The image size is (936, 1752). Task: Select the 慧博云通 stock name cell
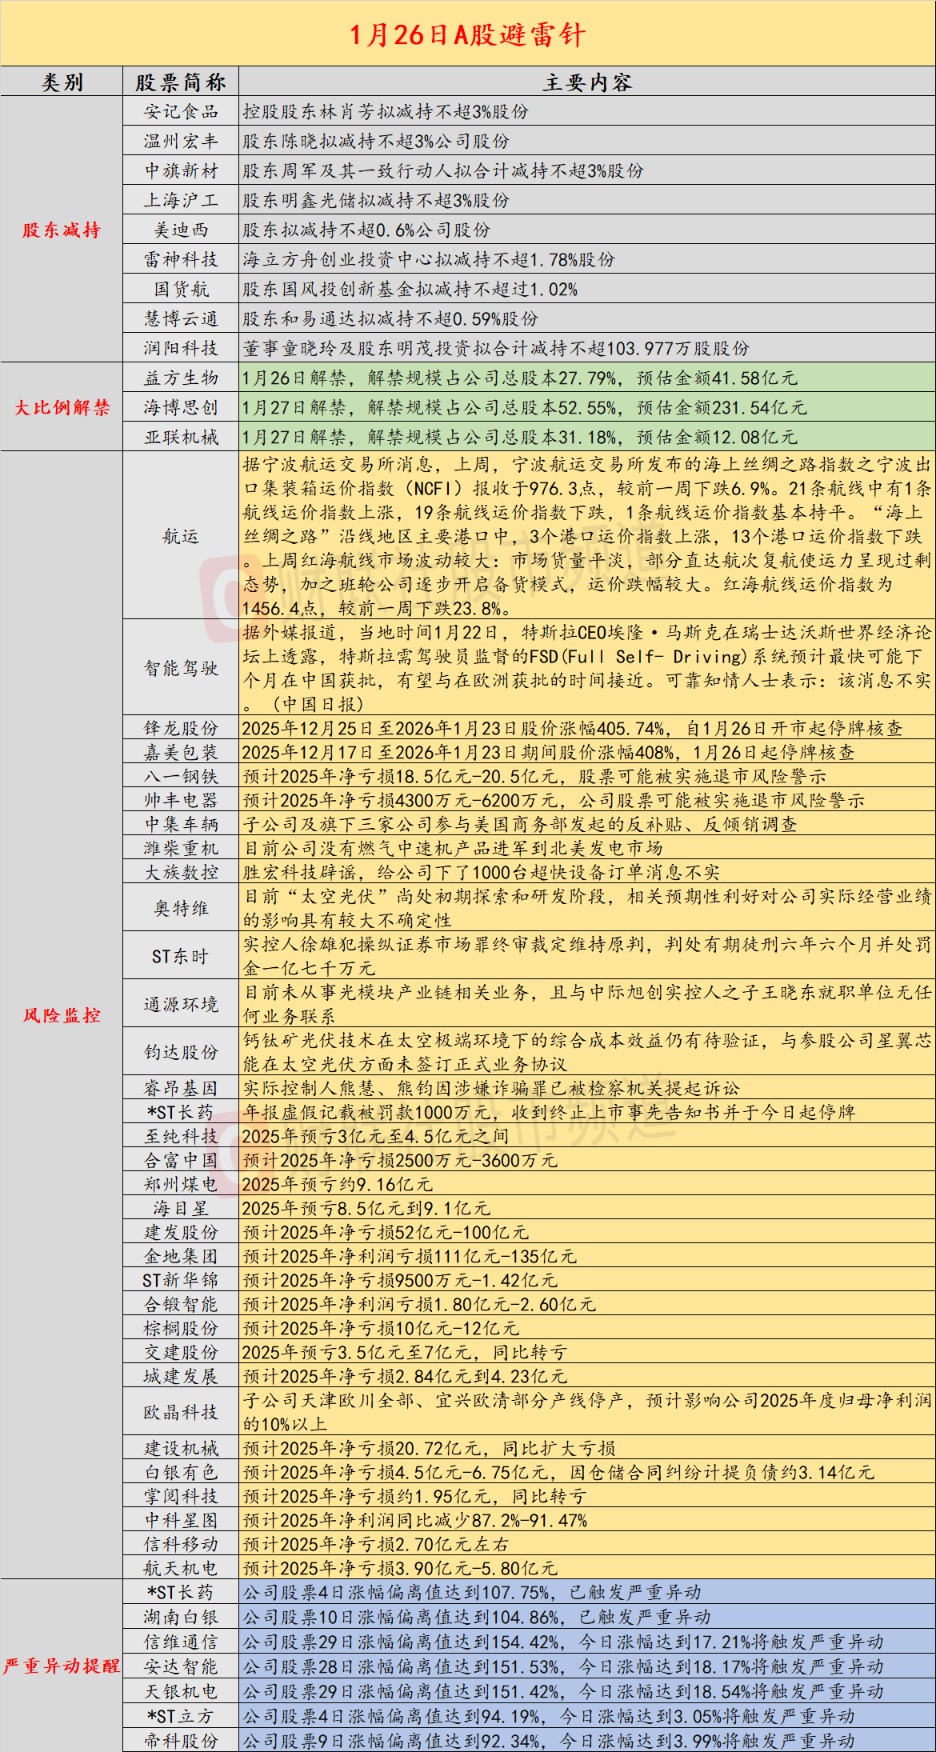click(x=180, y=318)
